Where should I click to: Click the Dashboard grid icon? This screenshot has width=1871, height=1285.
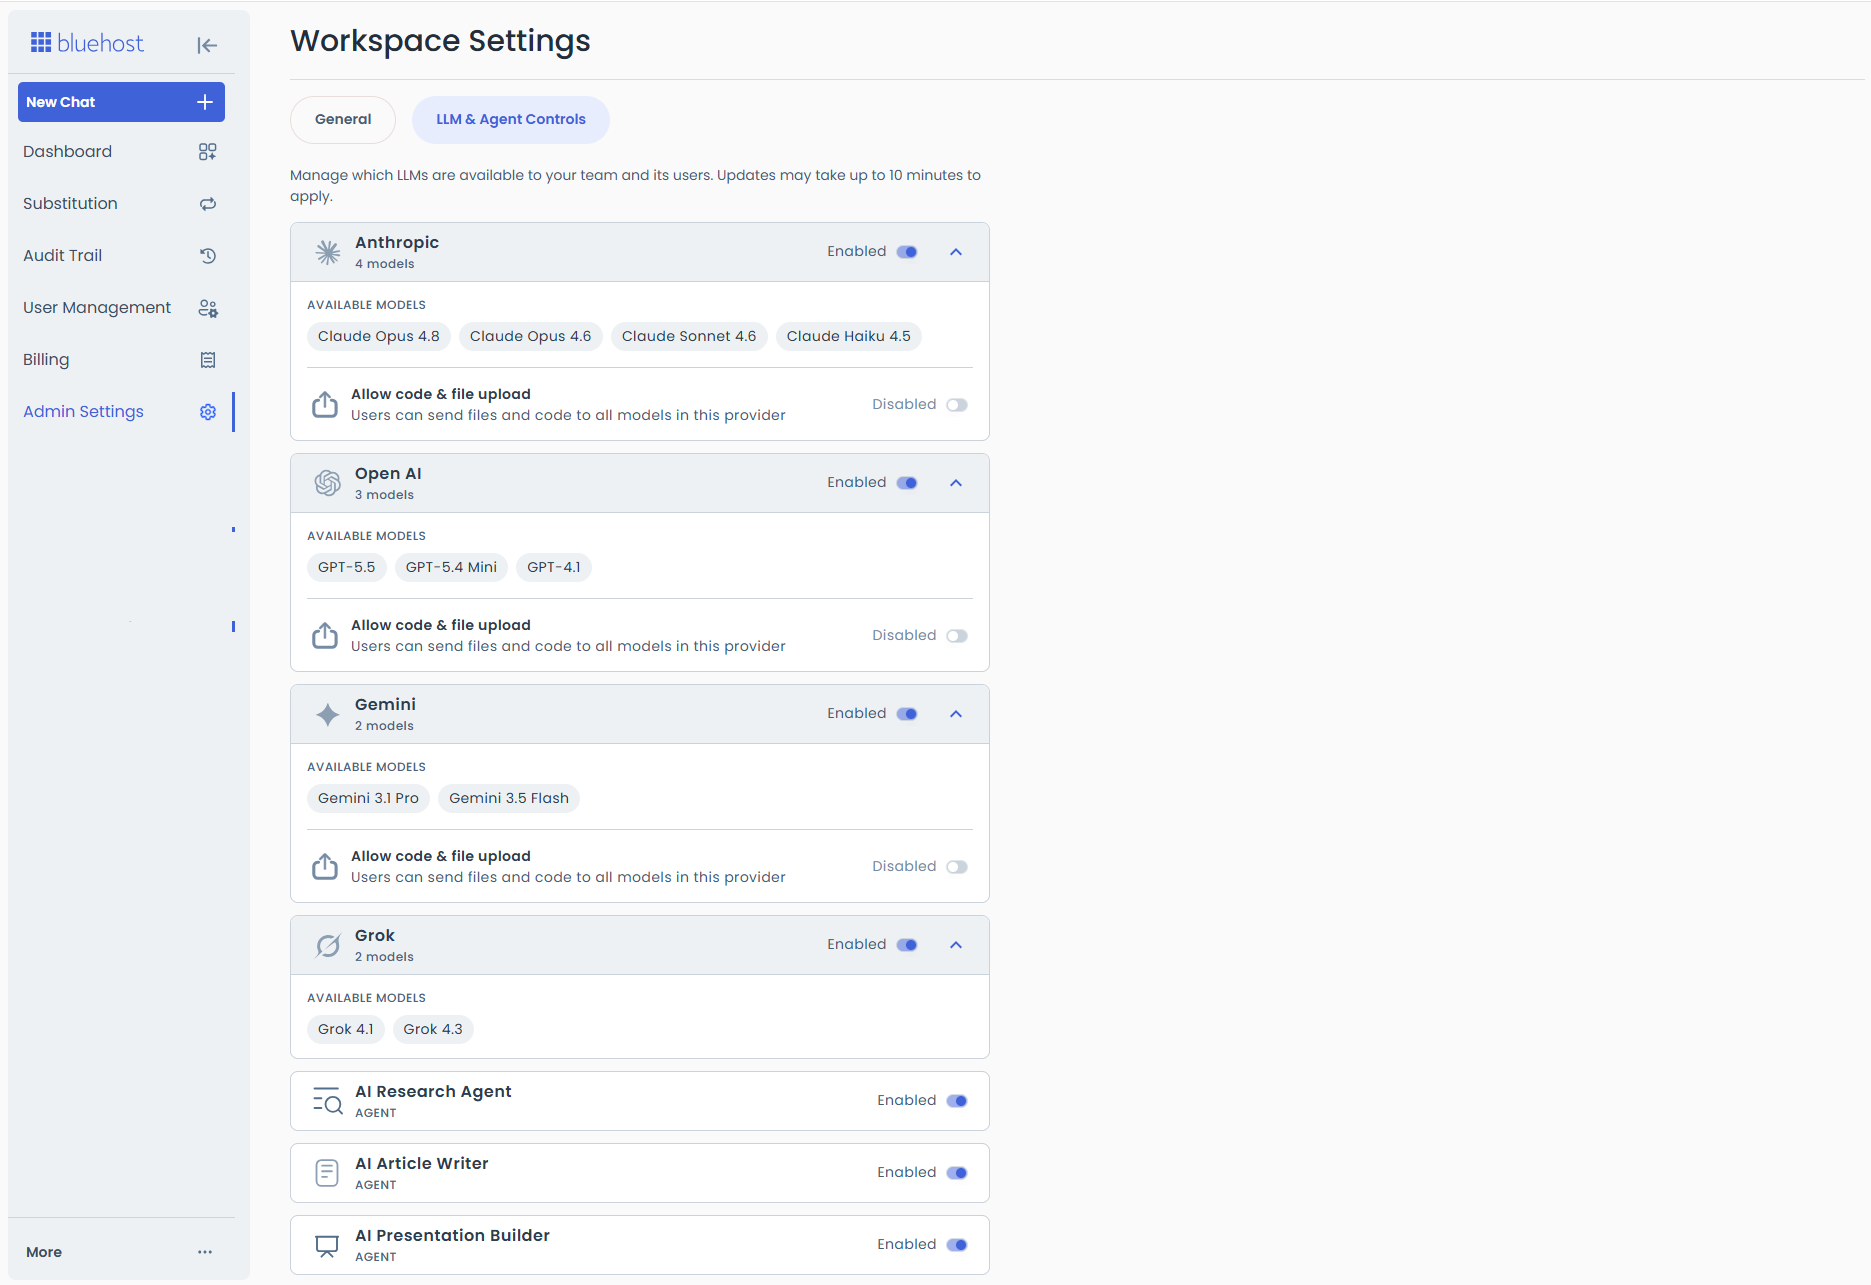tap(208, 152)
